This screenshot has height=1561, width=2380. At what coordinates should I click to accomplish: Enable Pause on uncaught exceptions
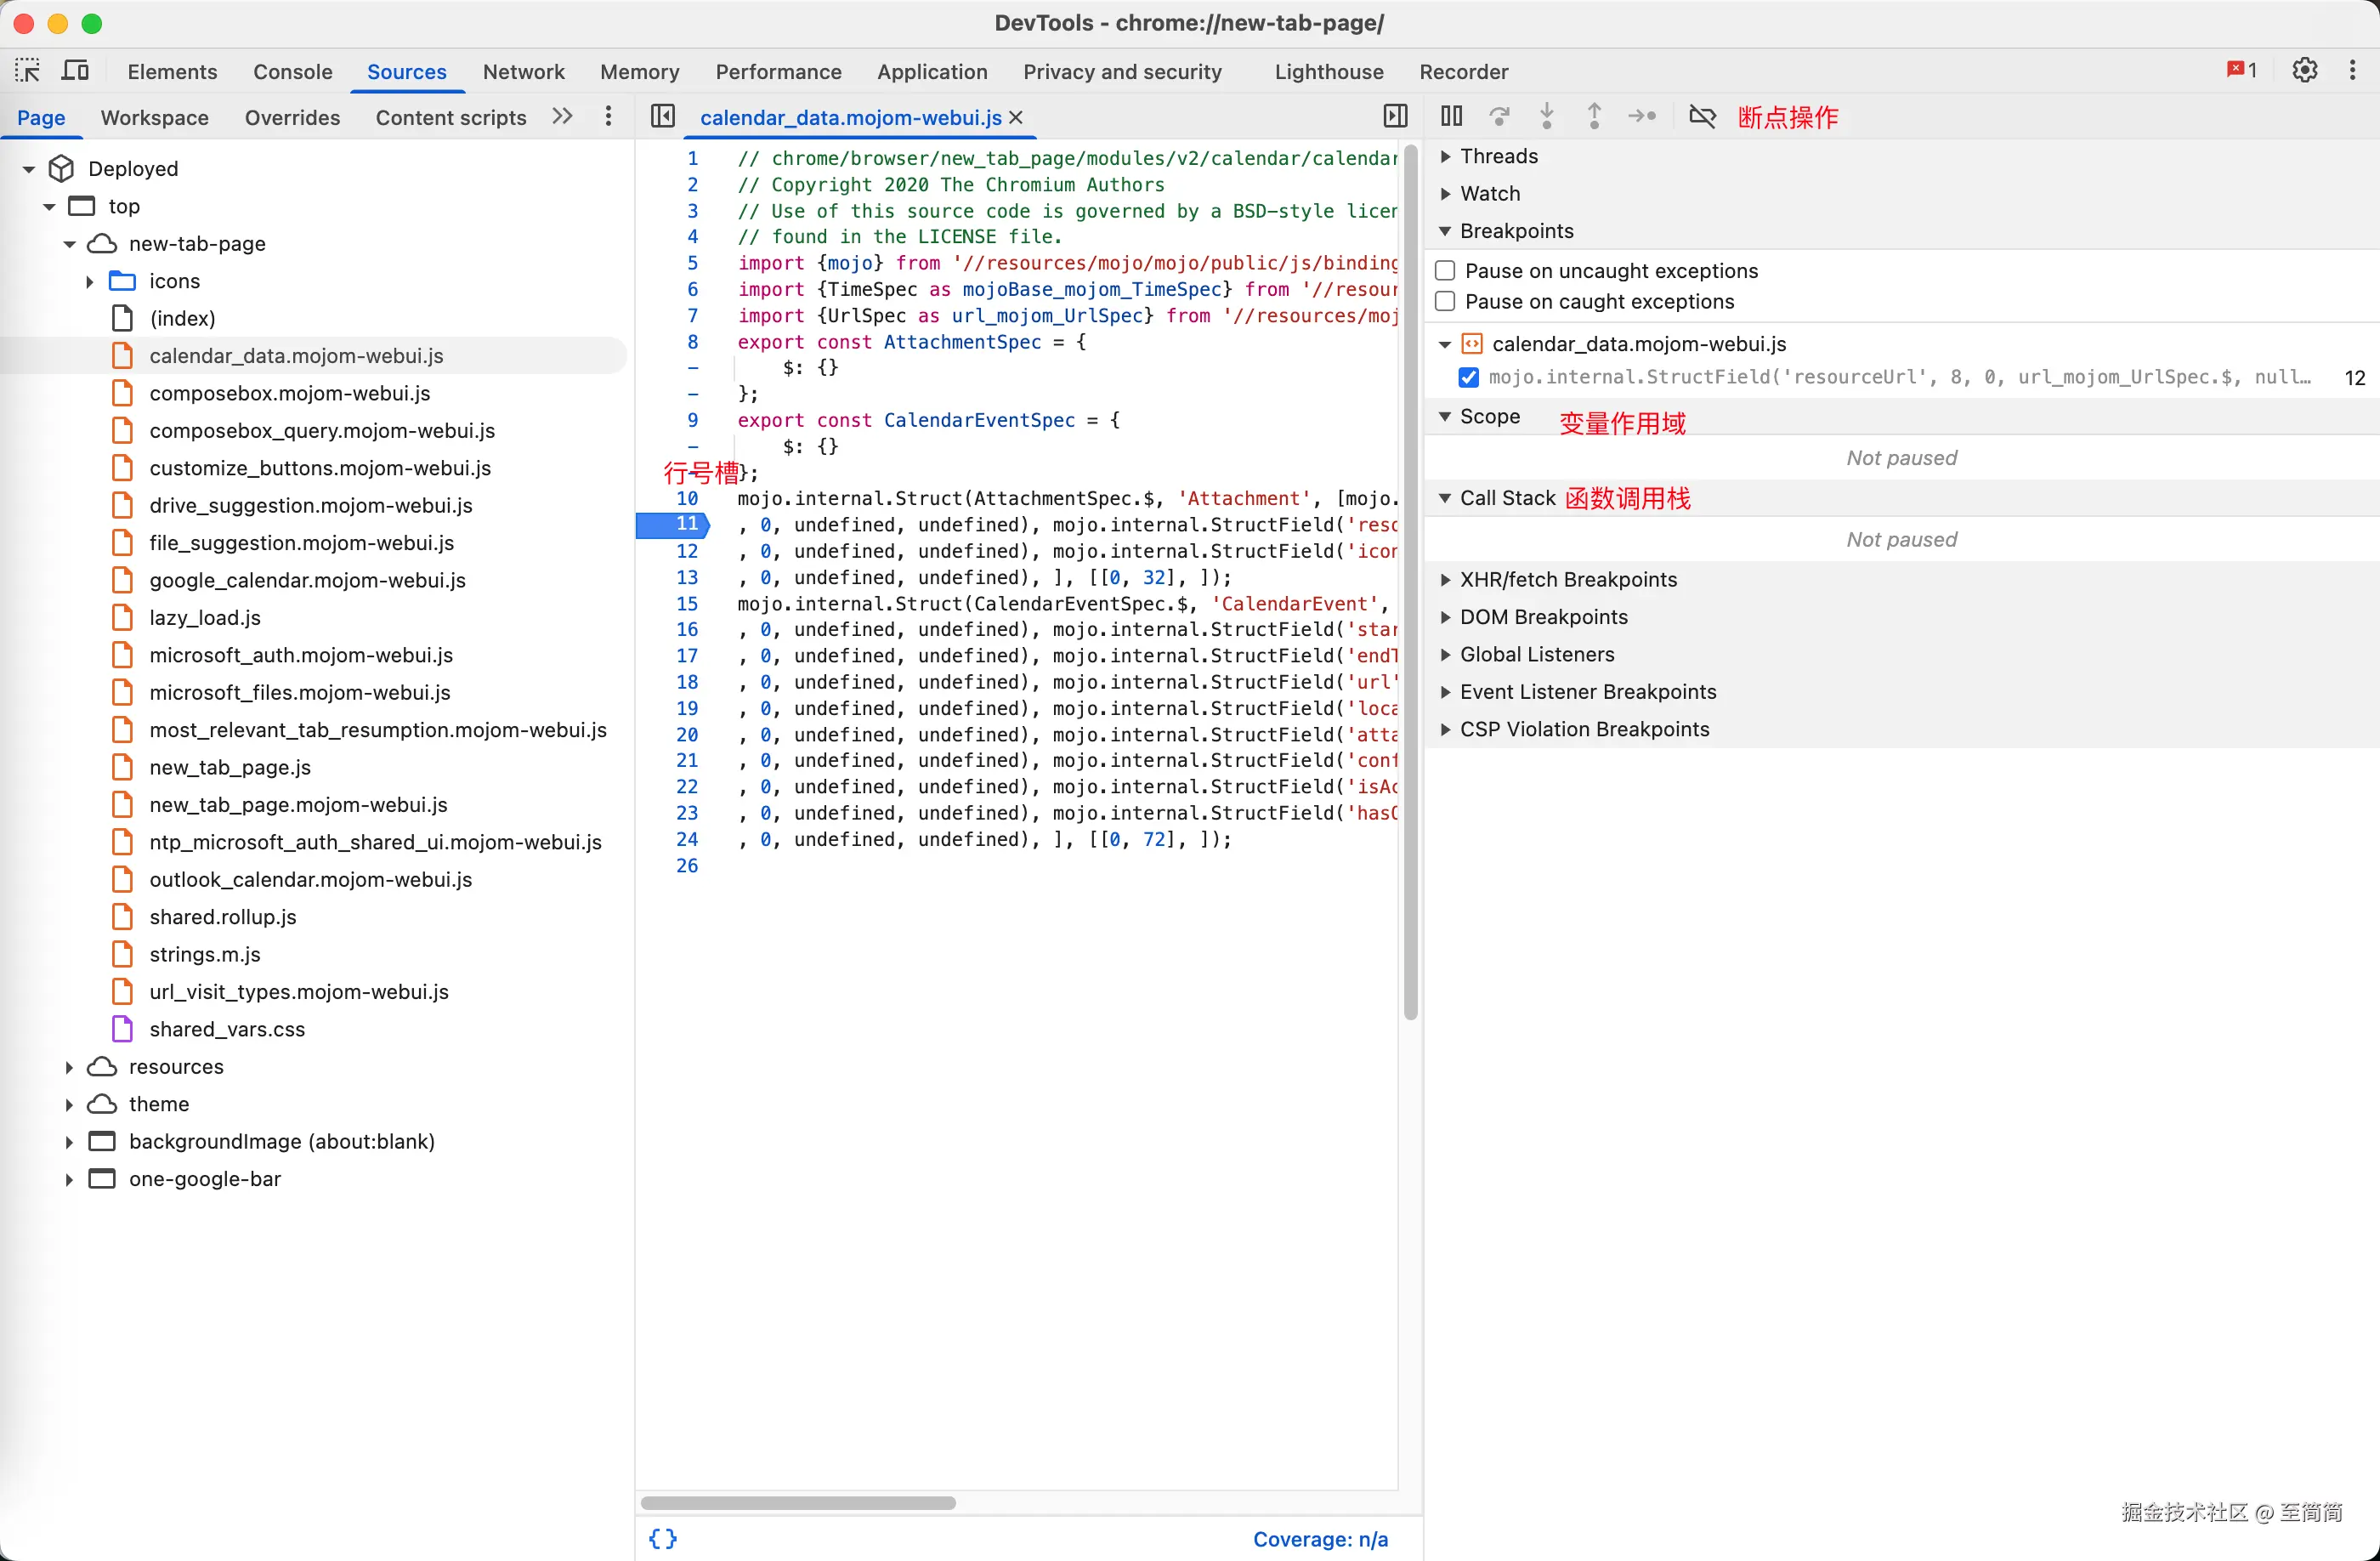pyautogui.click(x=1445, y=271)
